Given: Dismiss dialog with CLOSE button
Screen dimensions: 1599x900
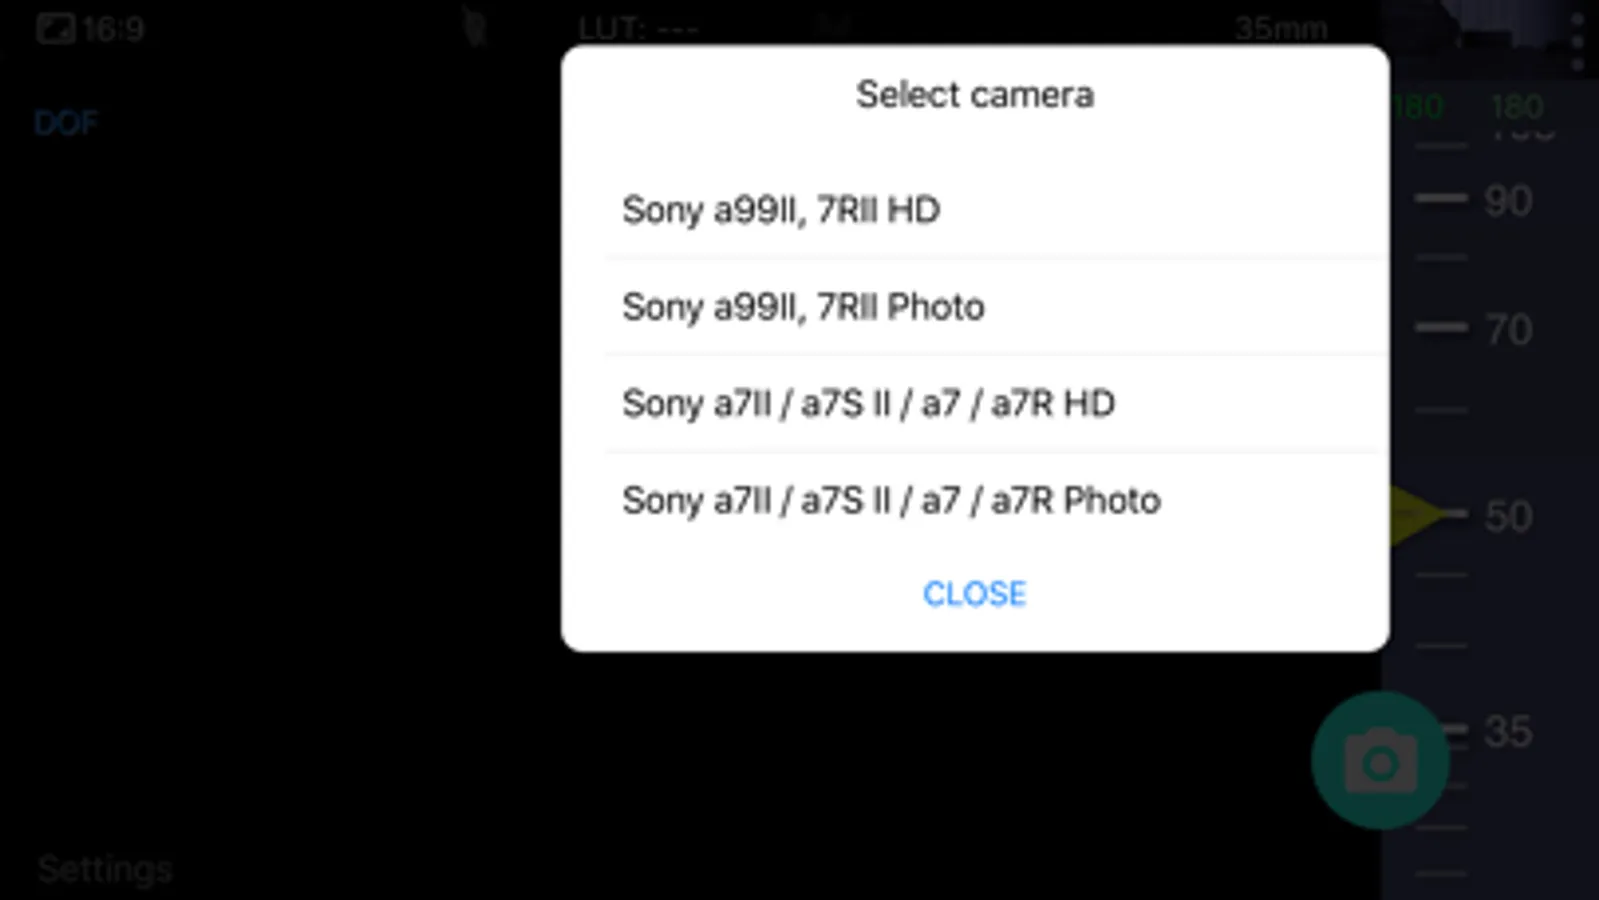Looking at the screenshot, I should click(974, 594).
